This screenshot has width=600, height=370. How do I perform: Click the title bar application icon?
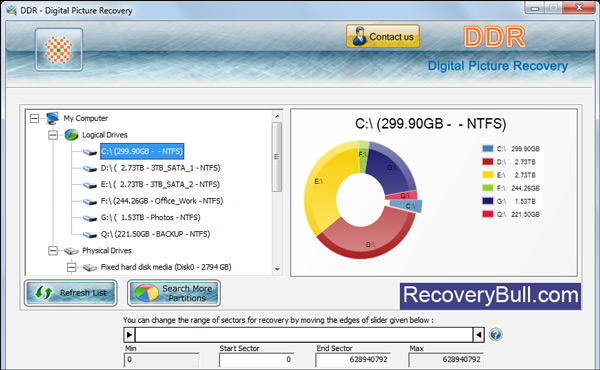point(11,10)
